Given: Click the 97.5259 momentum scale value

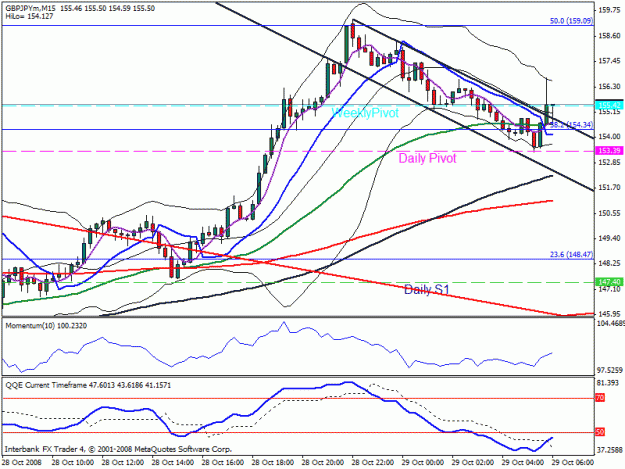Looking at the screenshot, I should tap(609, 371).
